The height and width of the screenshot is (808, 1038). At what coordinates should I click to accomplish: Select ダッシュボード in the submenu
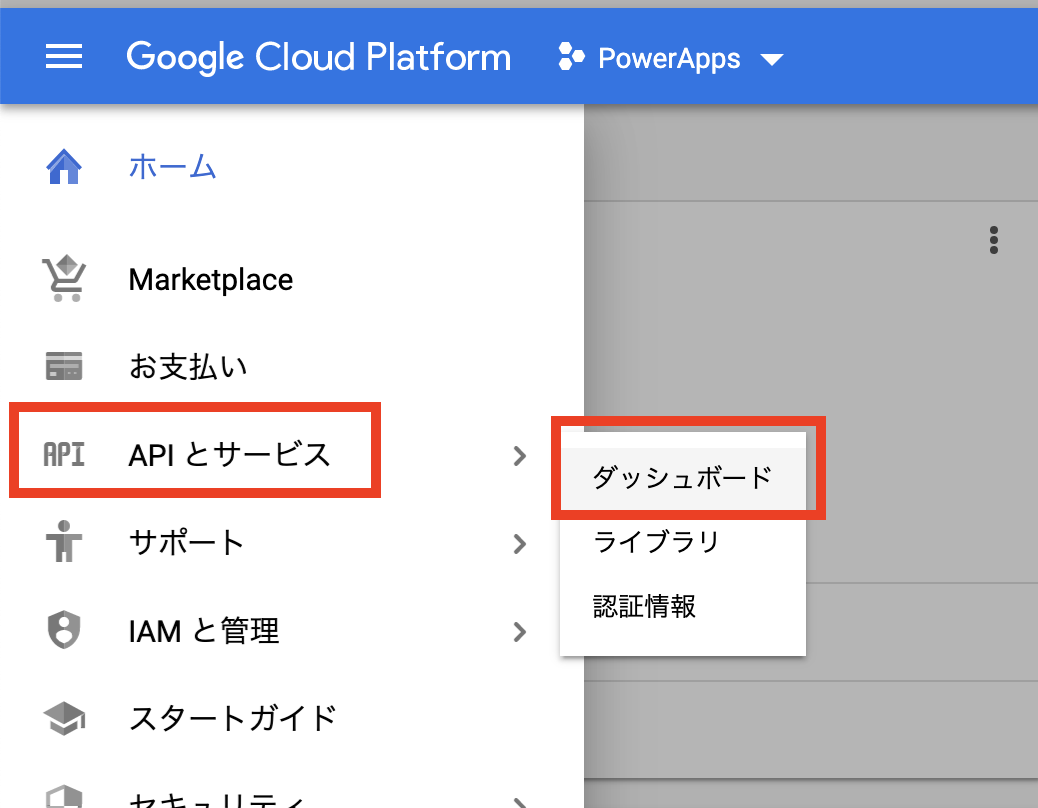[683, 478]
